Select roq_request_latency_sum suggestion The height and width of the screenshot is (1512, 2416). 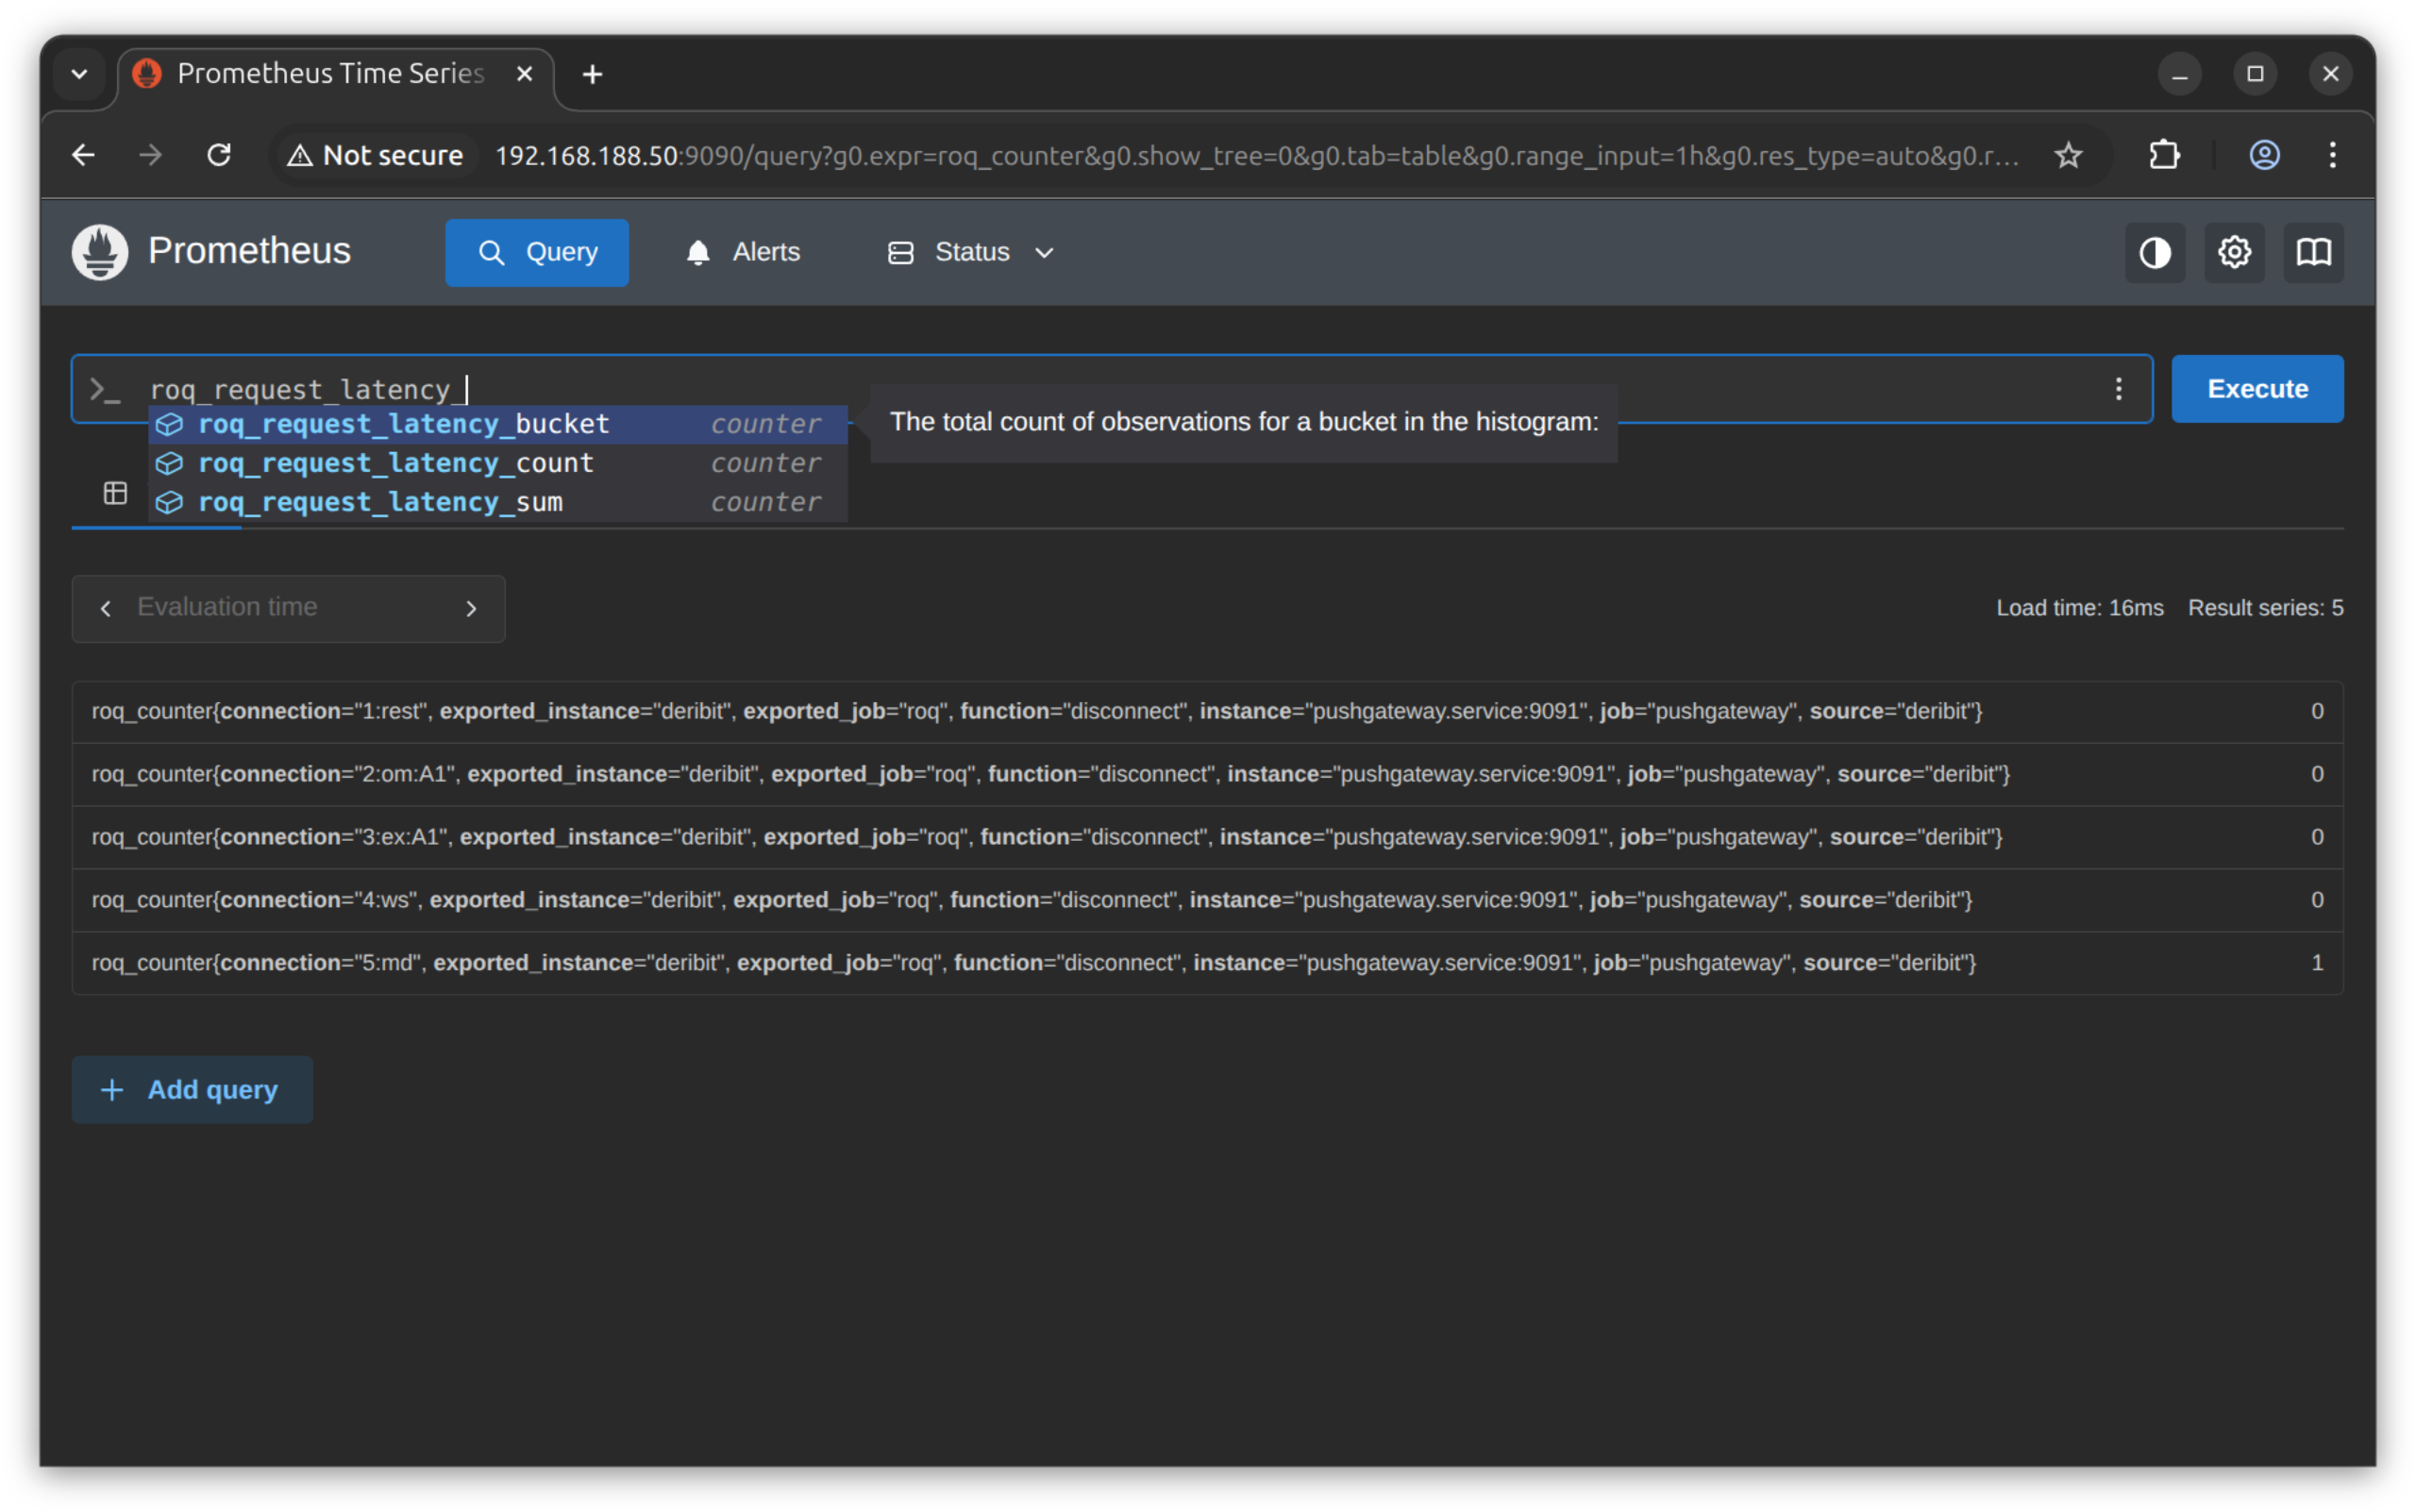coord(498,502)
